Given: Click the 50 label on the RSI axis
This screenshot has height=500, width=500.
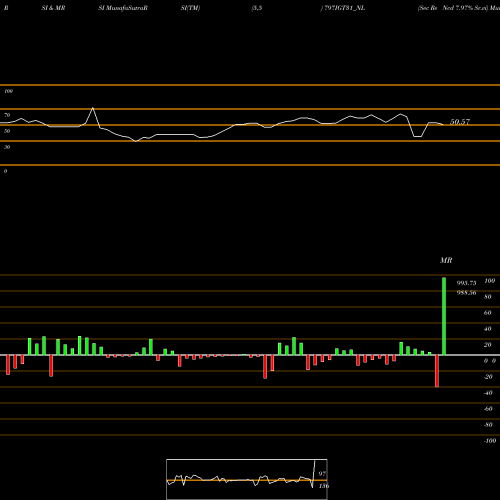Looking at the screenshot, I should (7, 131).
